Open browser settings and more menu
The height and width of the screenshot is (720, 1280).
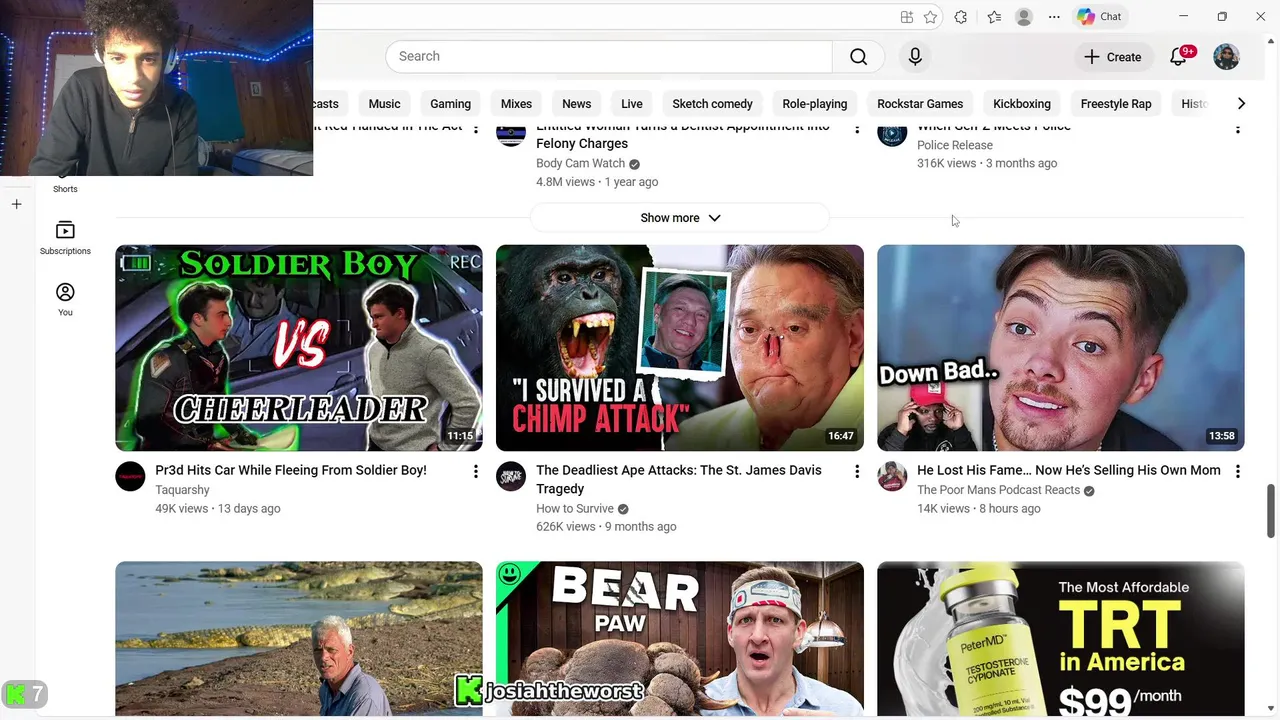(x=1054, y=17)
